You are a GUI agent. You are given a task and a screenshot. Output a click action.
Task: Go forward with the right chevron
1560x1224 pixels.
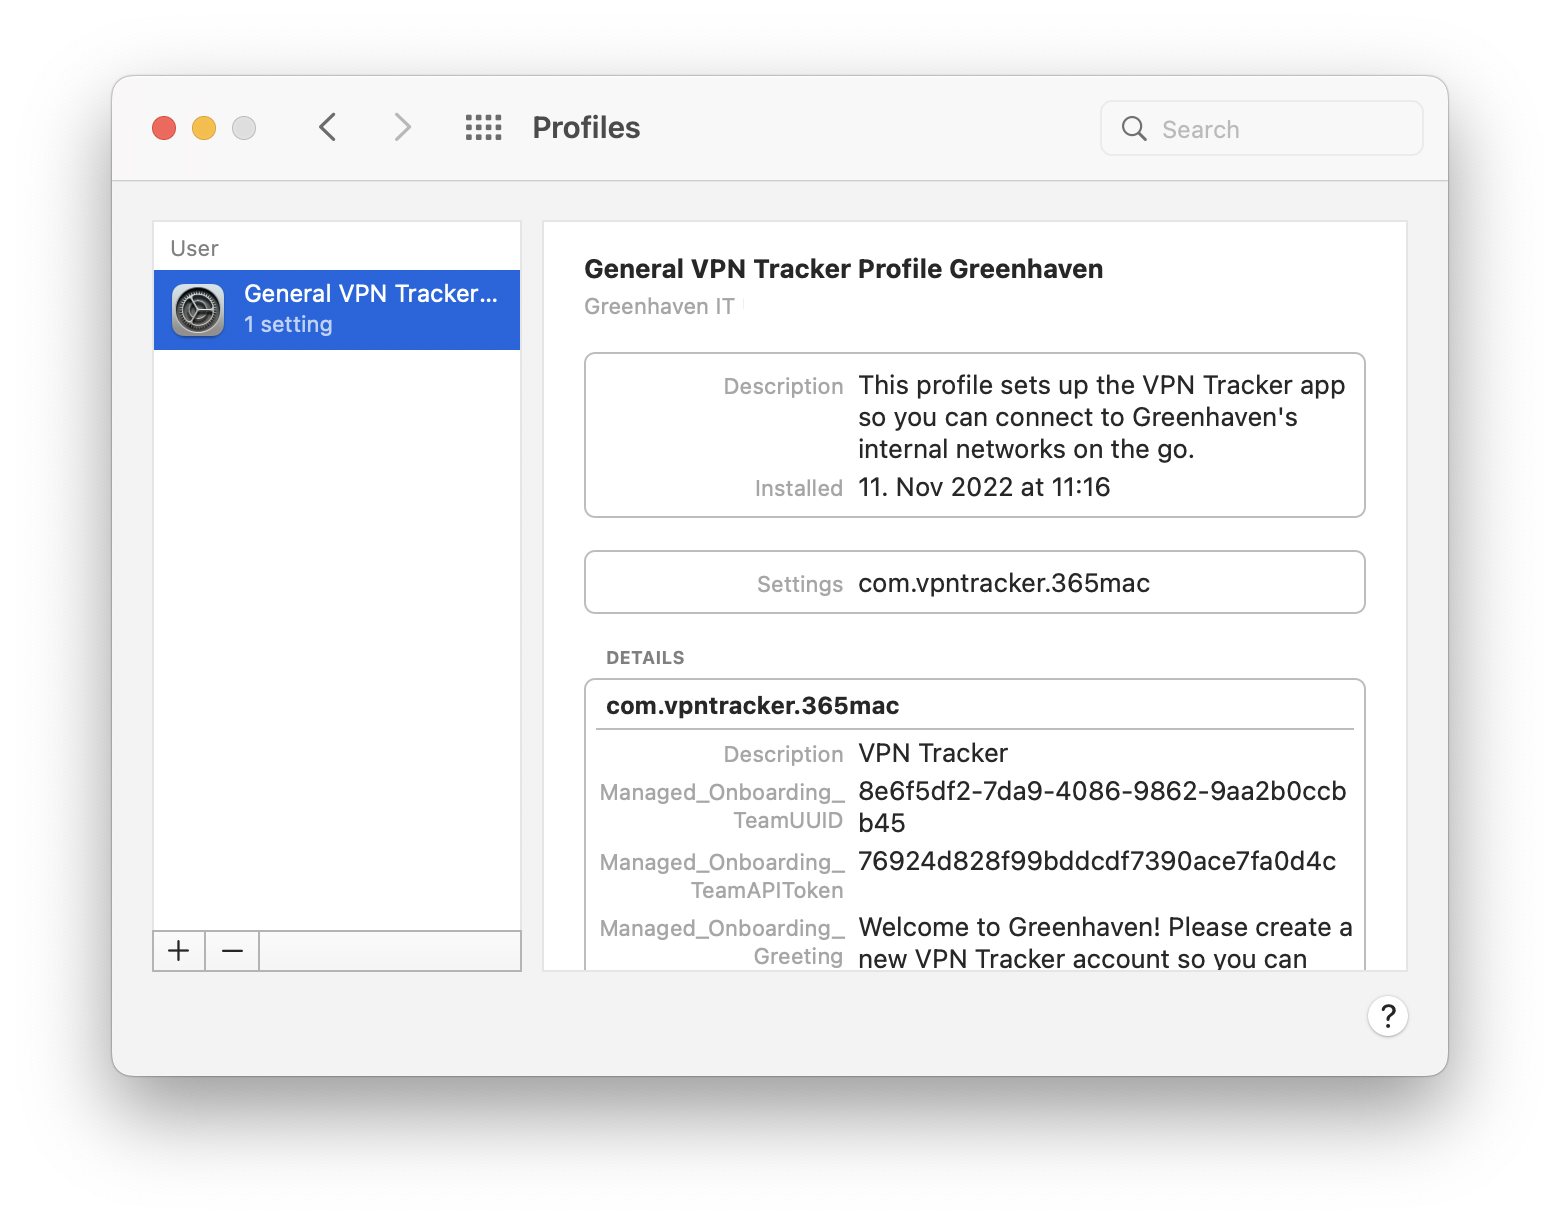tap(402, 127)
